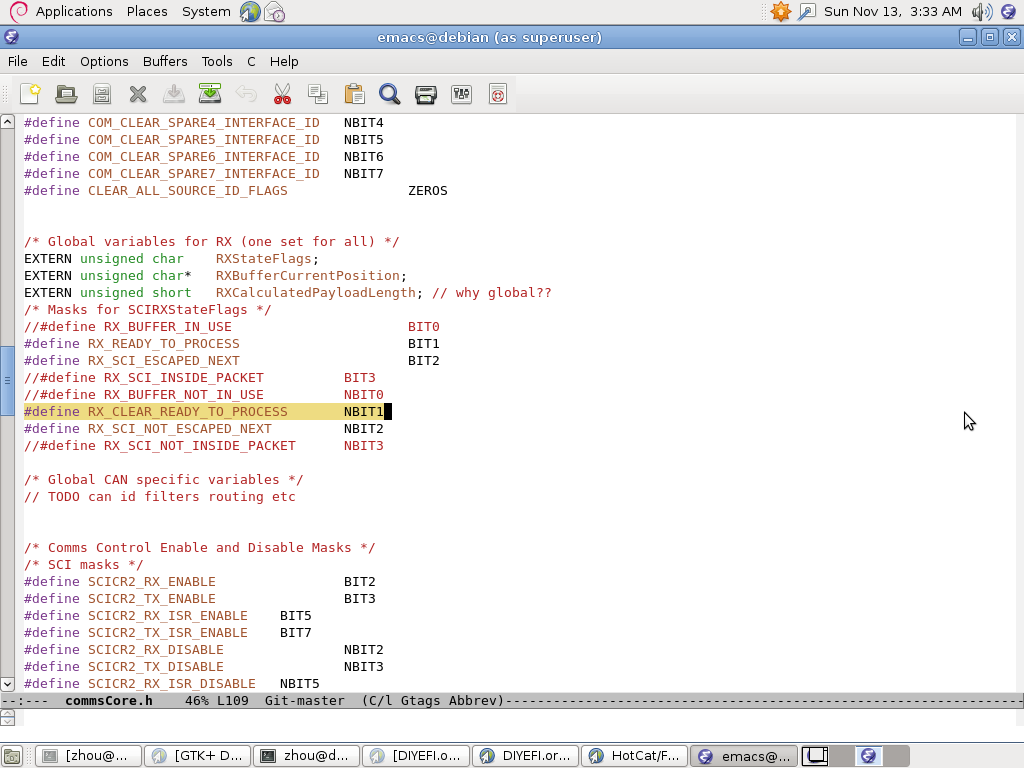Paste using the clipboard icon
1024x768 pixels.
(354, 94)
